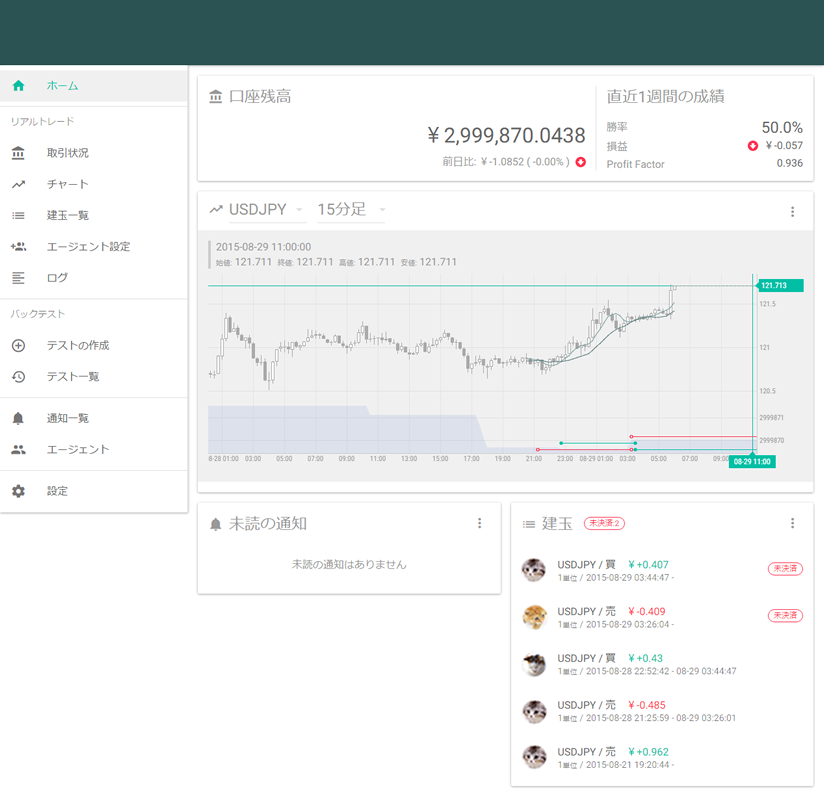826x803 pixels.
Task: Click the text-lines icon beside ログ
Action: point(18,278)
